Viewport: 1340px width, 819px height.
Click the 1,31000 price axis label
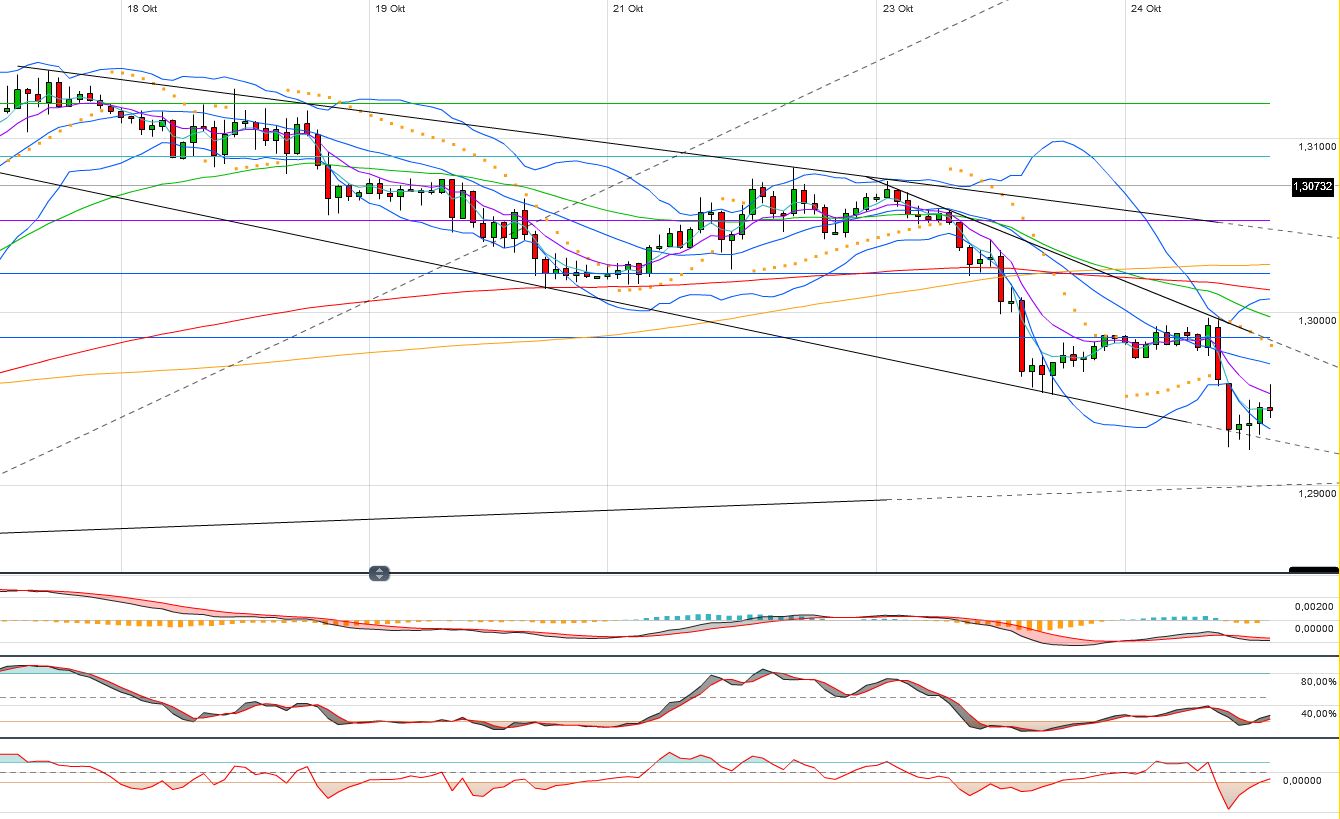click(1316, 147)
